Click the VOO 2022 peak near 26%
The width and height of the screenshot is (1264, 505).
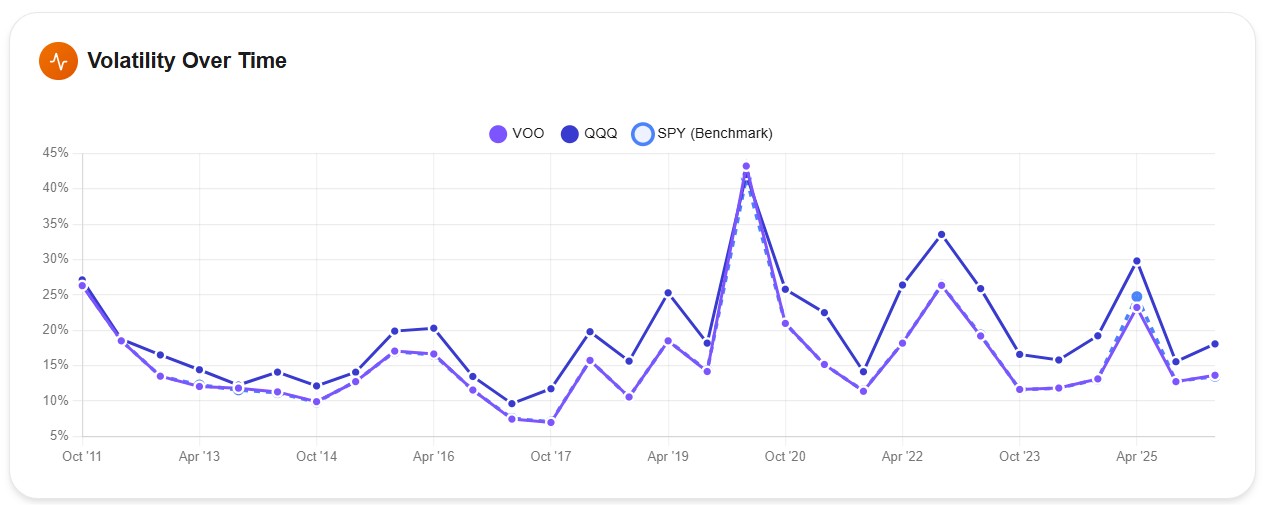click(x=941, y=286)
